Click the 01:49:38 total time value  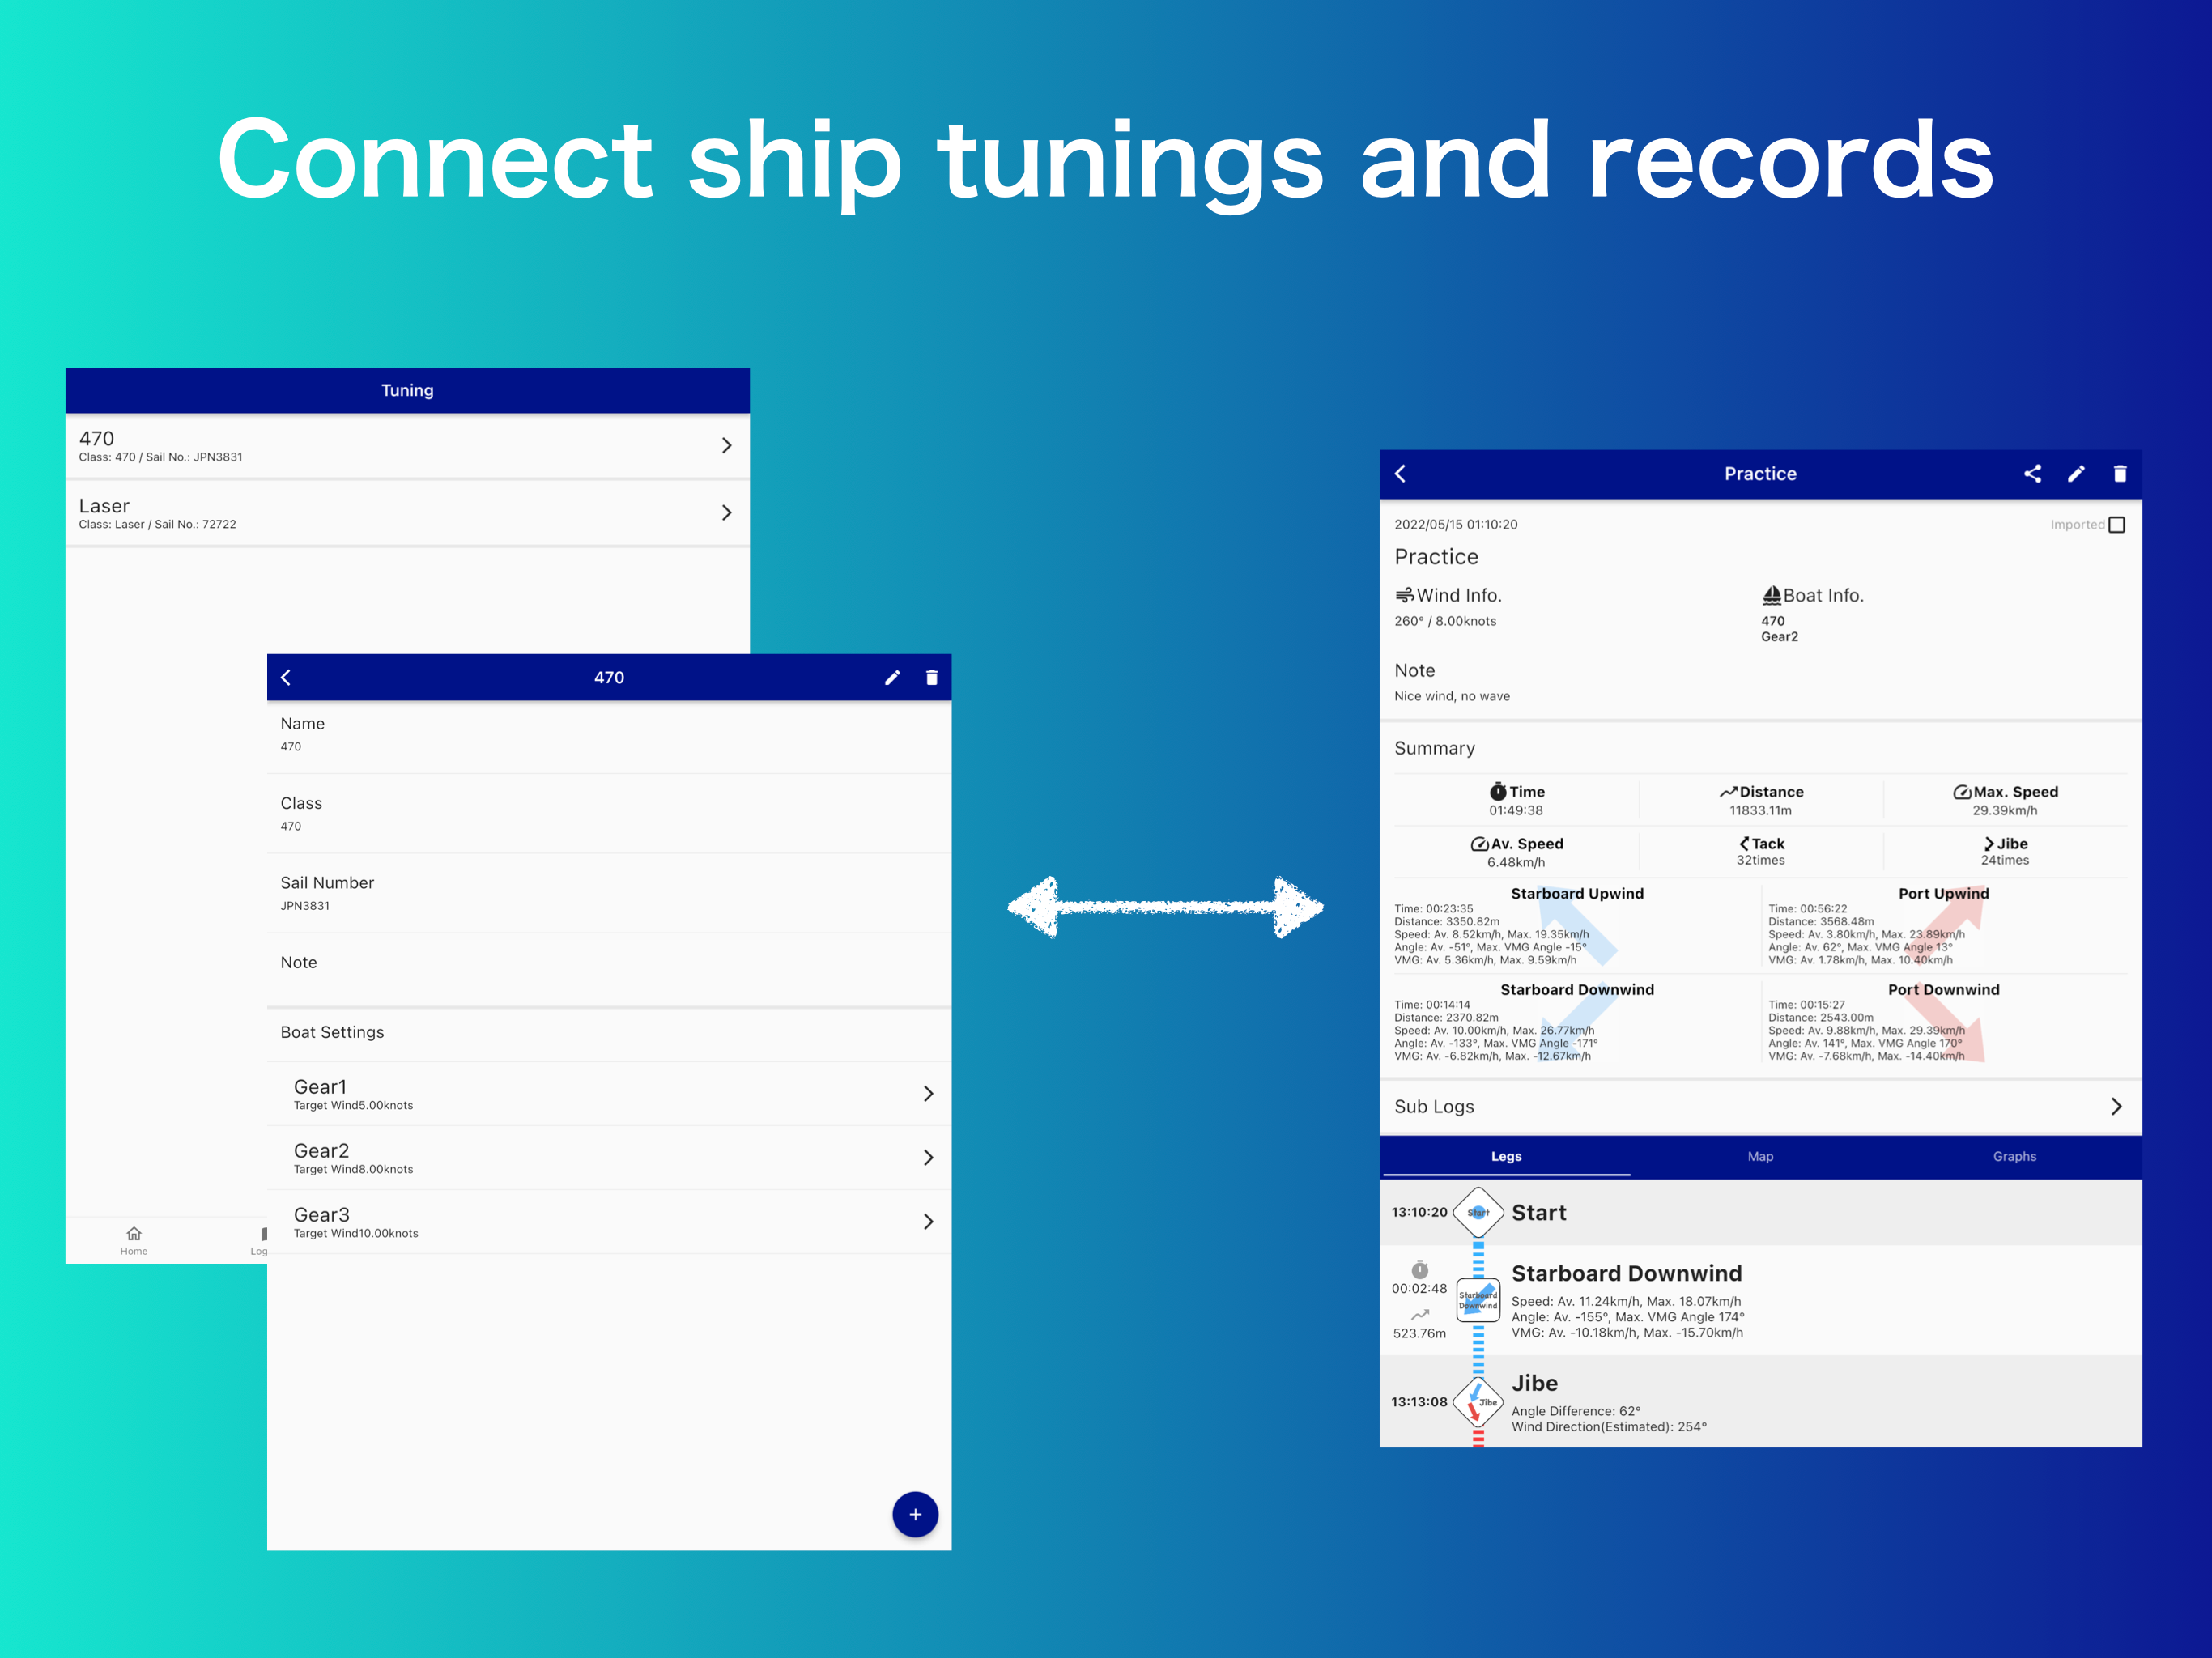pyautogui.click(x=1516, y=811)
